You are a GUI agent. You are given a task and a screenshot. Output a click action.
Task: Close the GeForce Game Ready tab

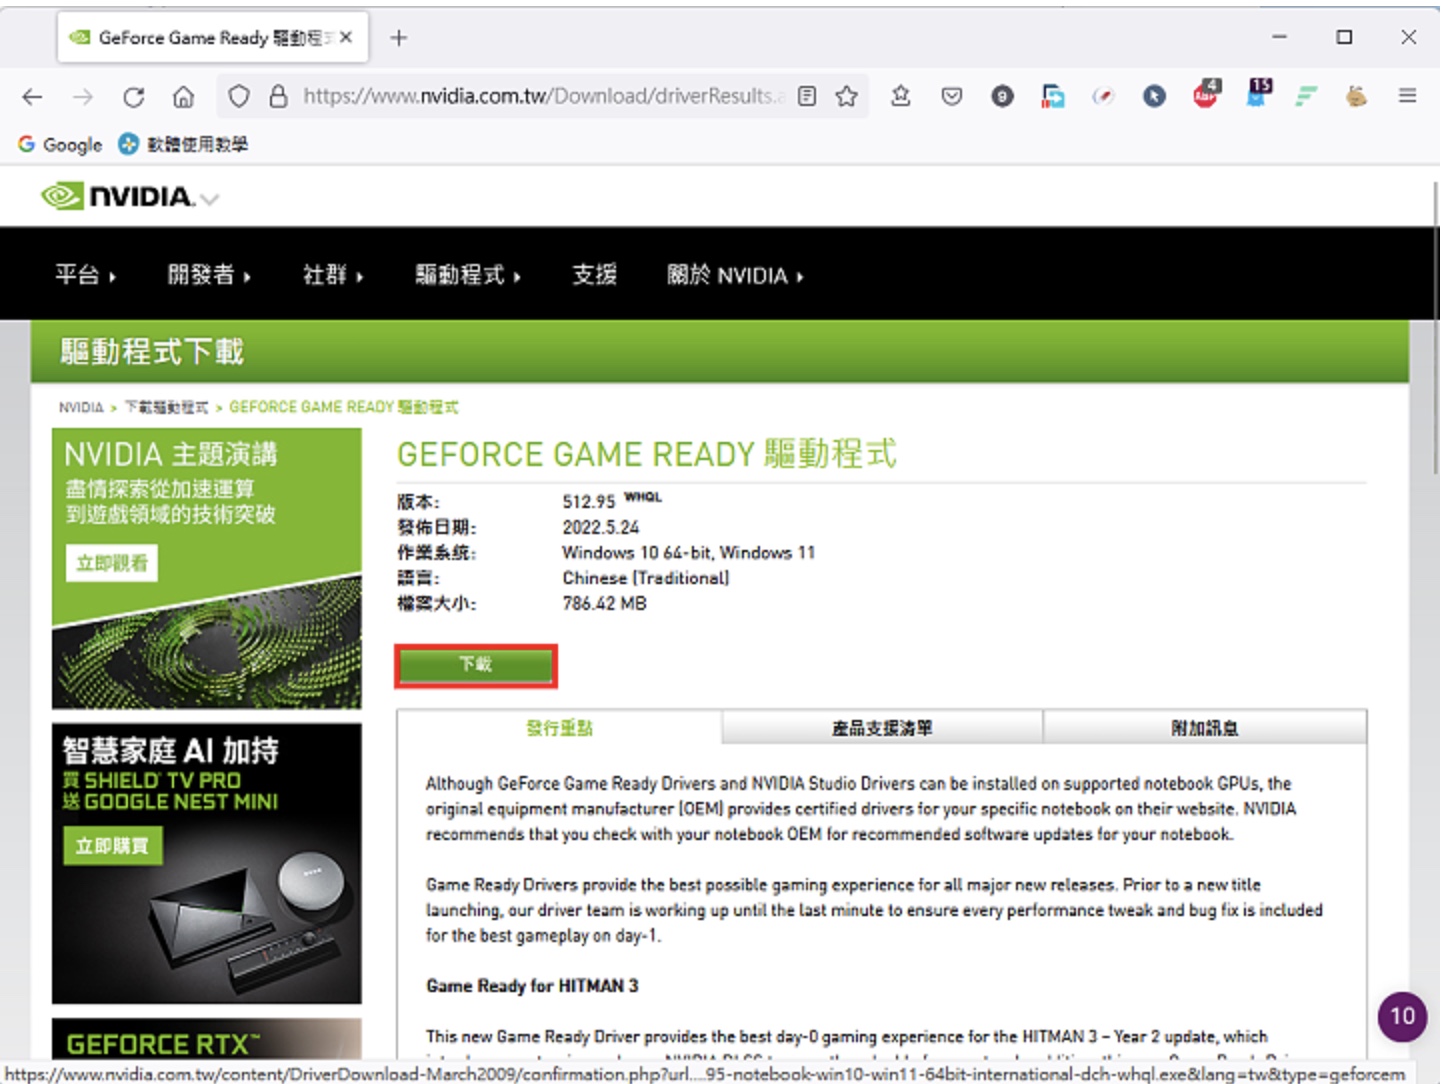pos(346,37)
